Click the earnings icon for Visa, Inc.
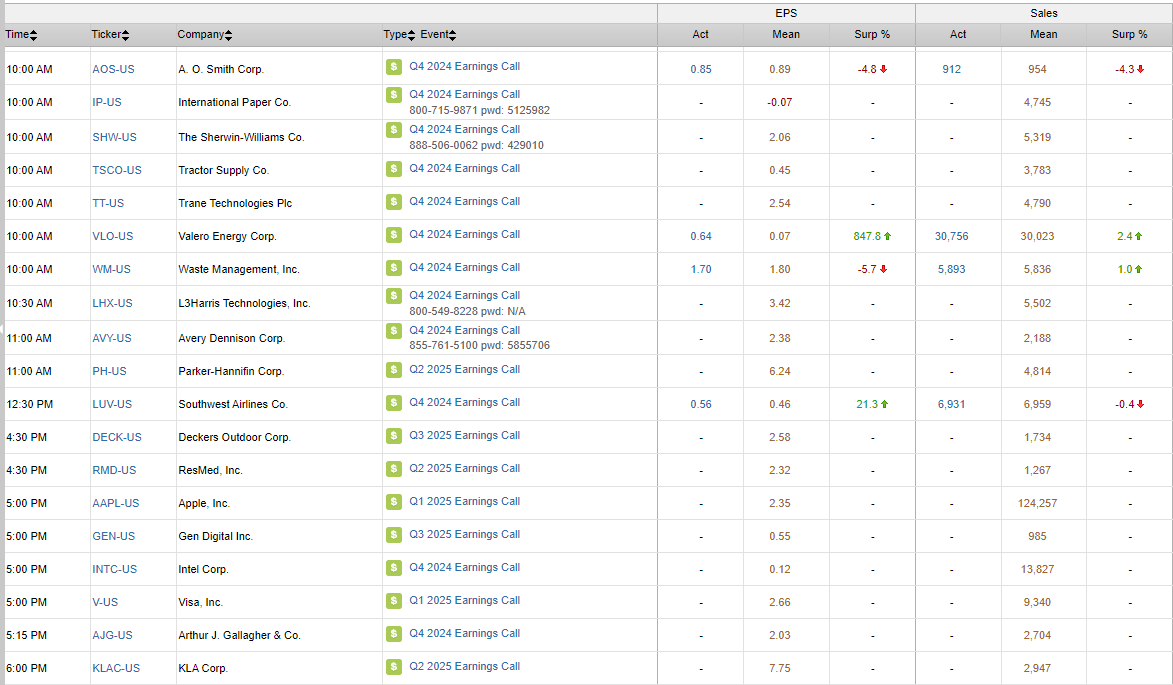The height and width of the screenshot is (685, 1173). coord(393,600)
